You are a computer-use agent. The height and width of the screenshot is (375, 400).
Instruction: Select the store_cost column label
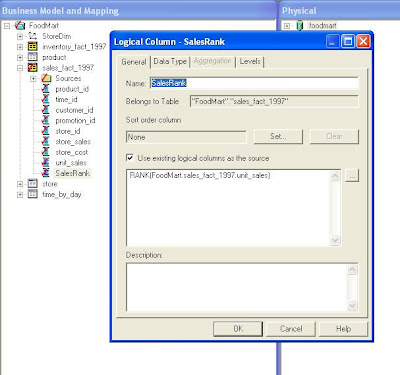coord(72,152)
